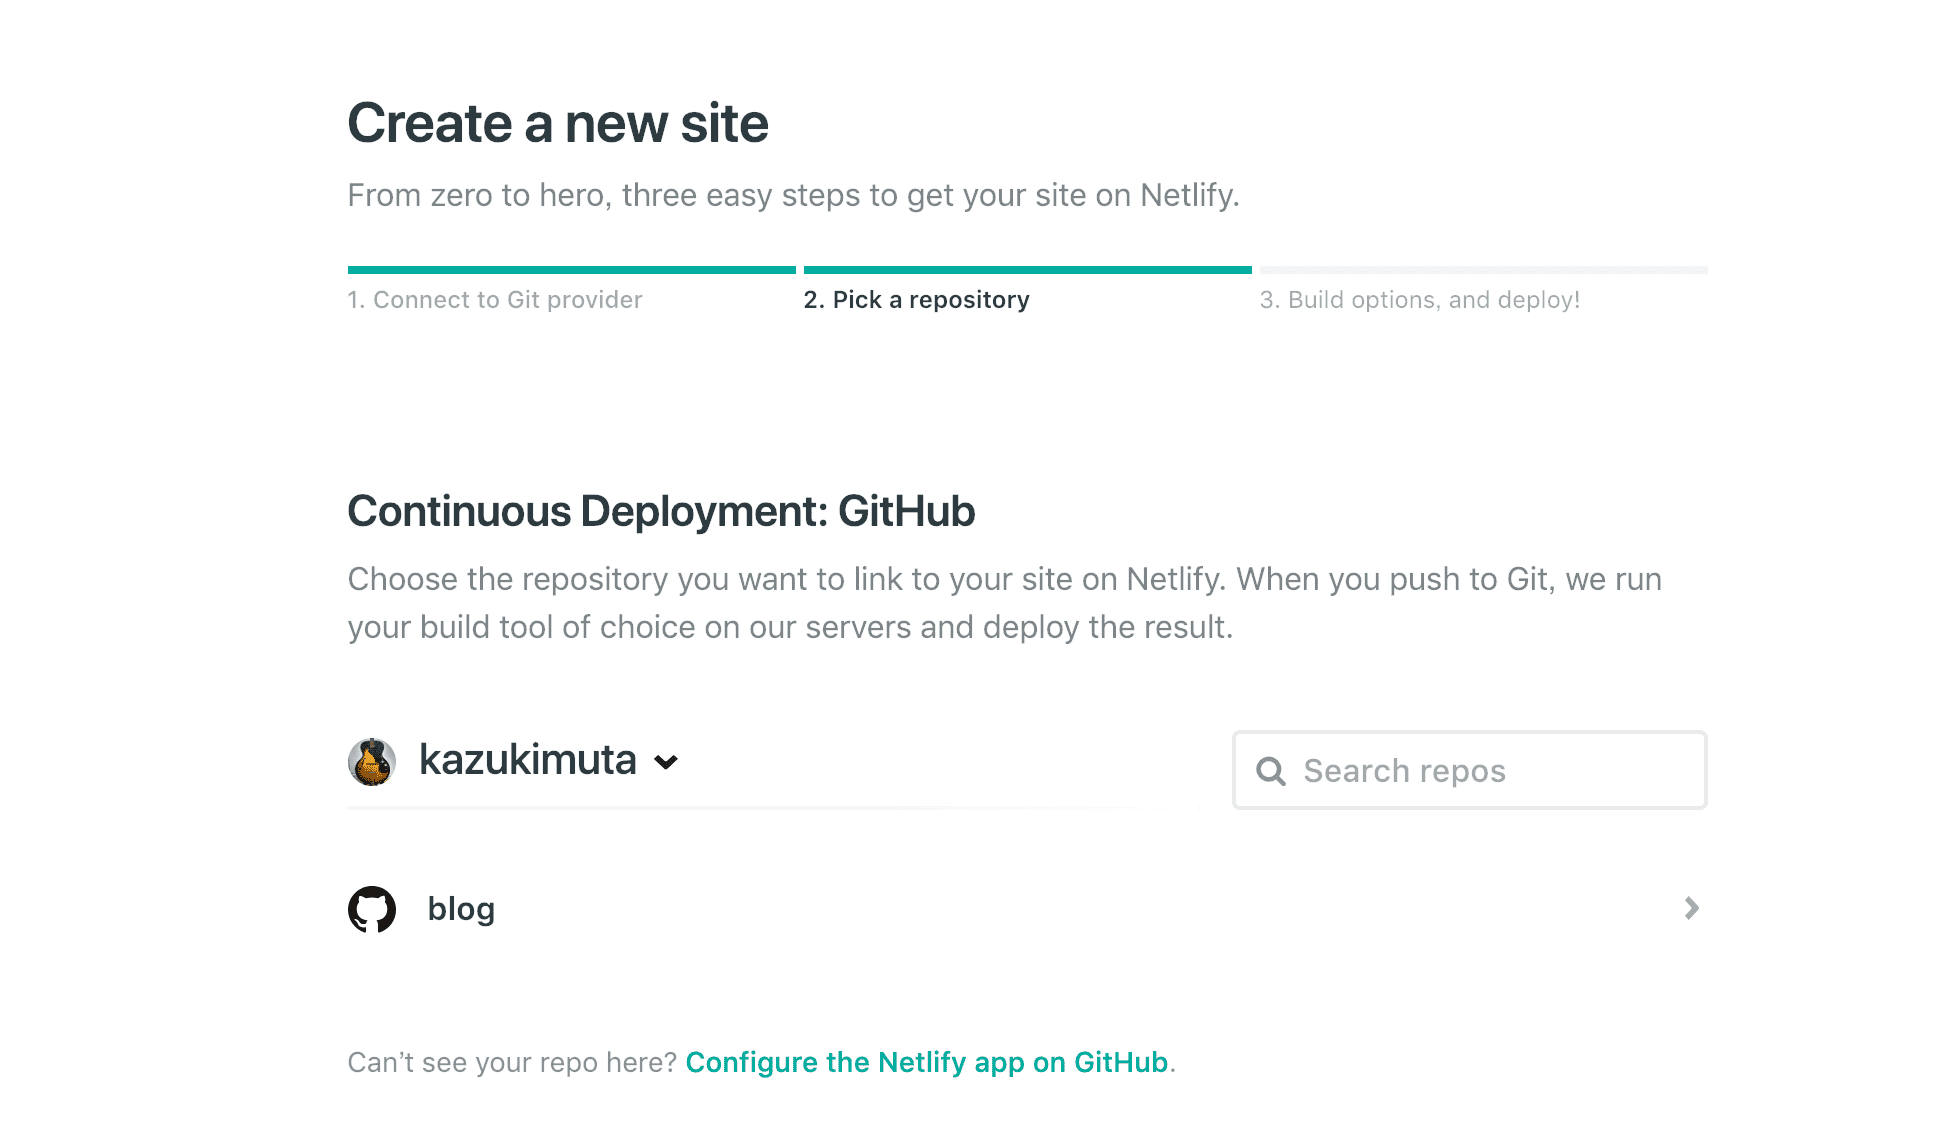Click the kazukimuta account name
Image resolution: width=1950 pixels, height=1146 pixels.
528,760
